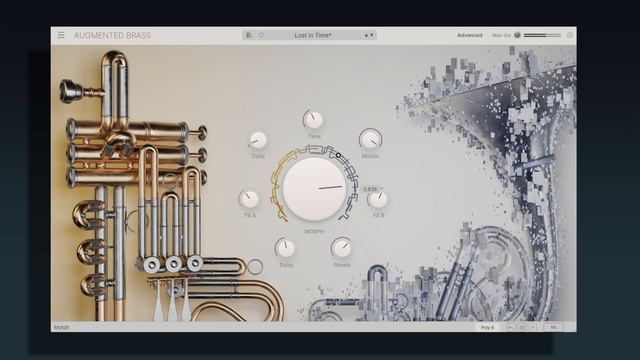Click the Delay knob

[x=285, y=248]
